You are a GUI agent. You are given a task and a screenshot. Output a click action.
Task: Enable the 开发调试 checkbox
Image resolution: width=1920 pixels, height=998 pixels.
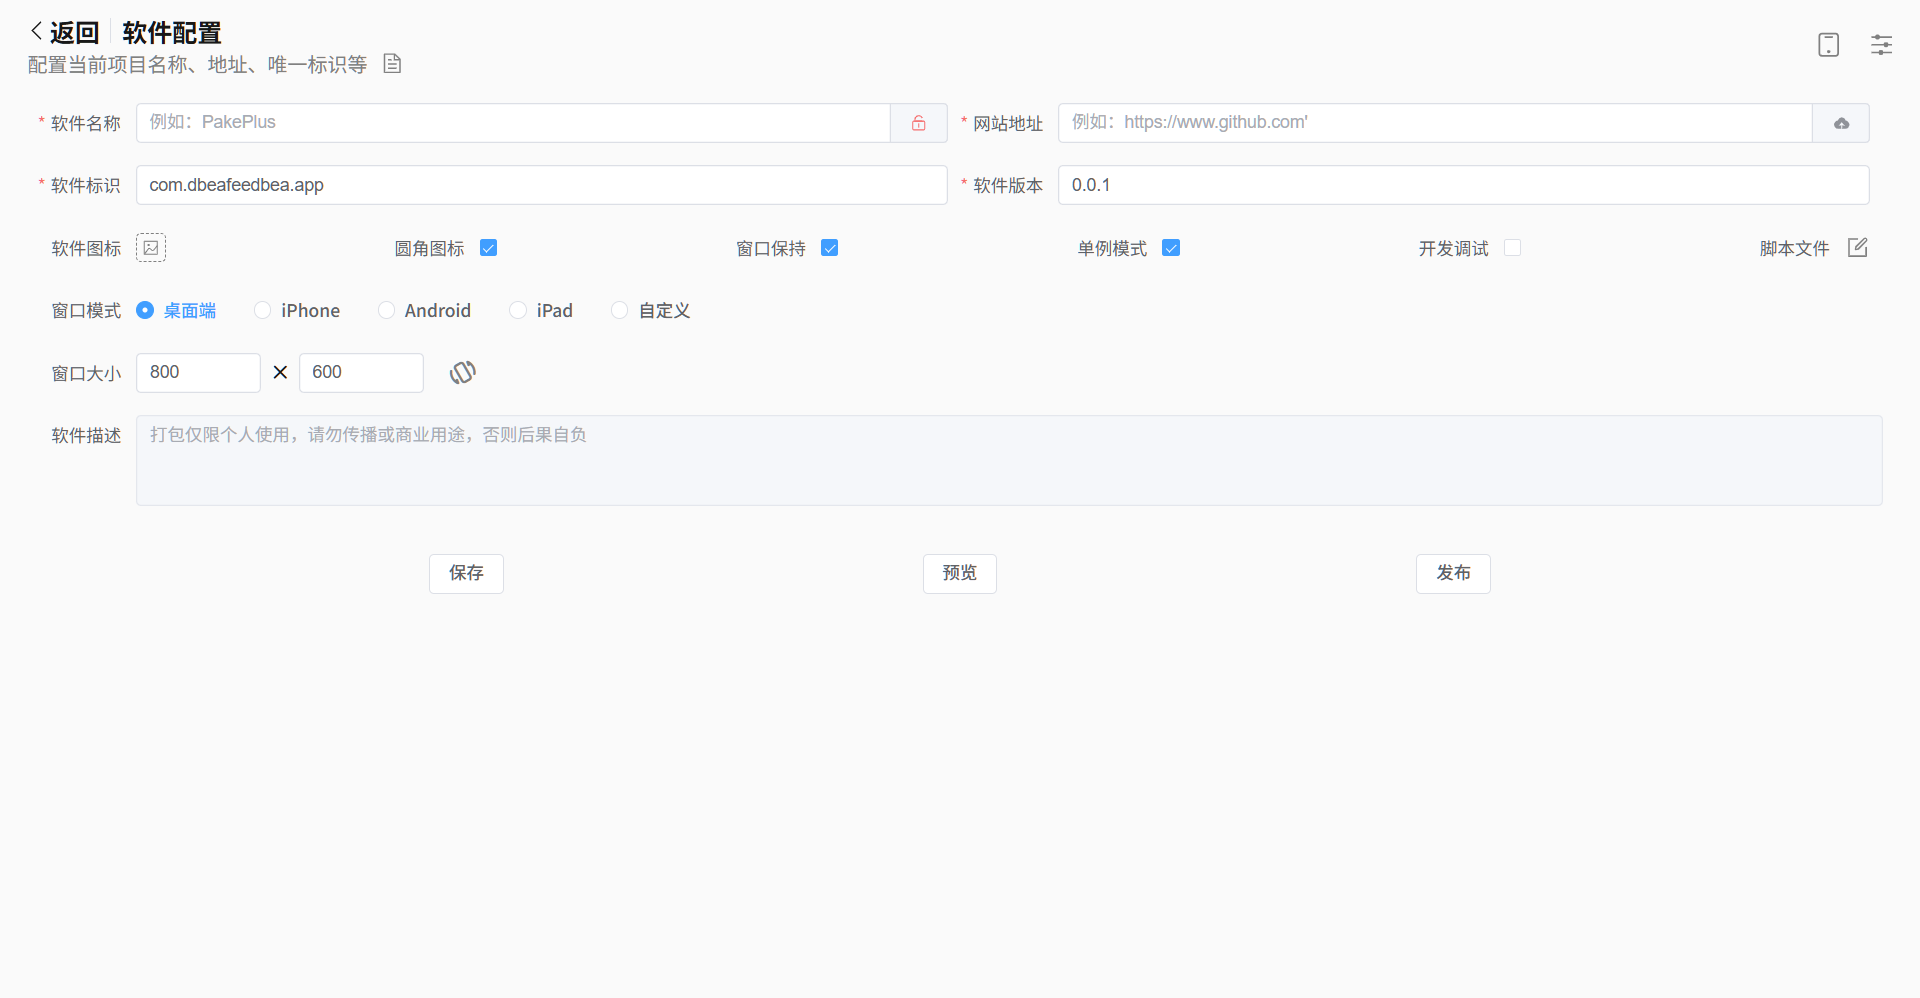[x=1512, y=248]
